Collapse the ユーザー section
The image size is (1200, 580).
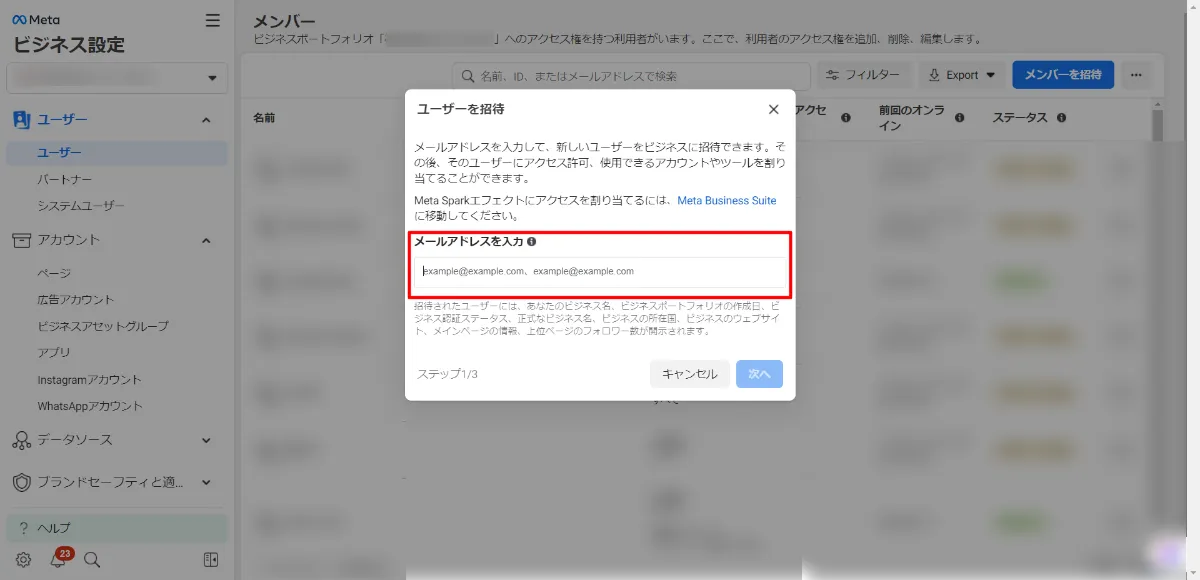206,120
